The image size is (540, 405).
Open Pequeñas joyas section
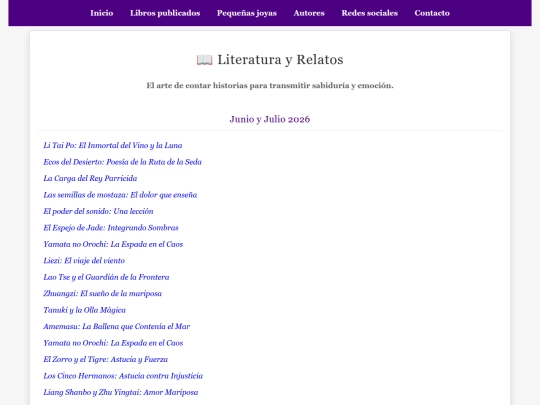point(247,13)
